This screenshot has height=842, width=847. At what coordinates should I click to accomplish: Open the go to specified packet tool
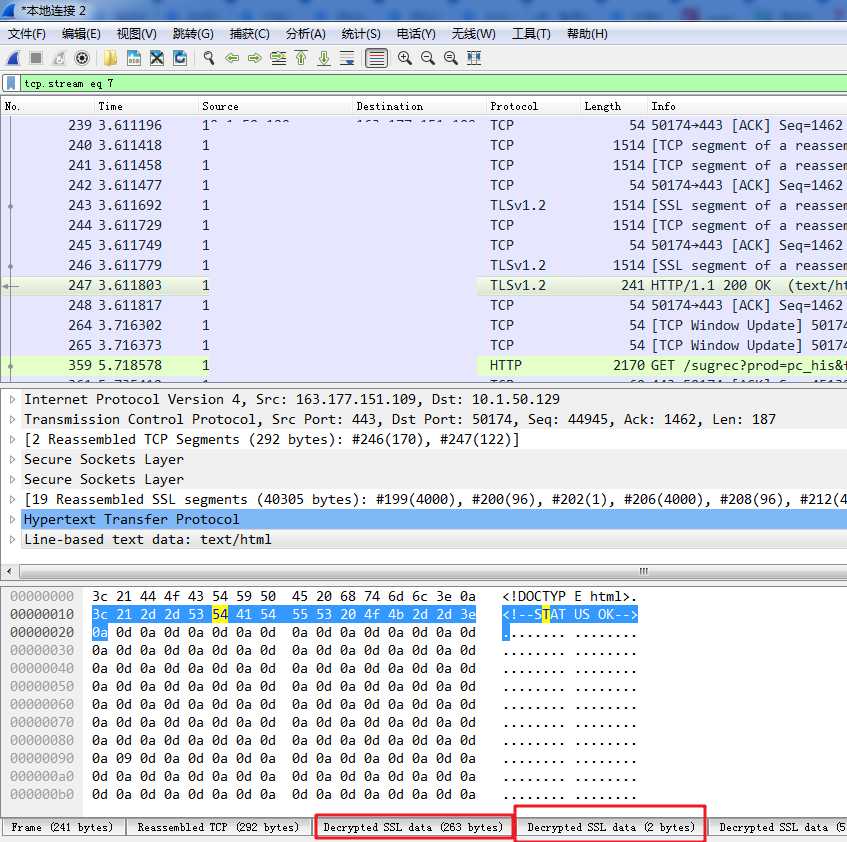(x=278, y=58)
